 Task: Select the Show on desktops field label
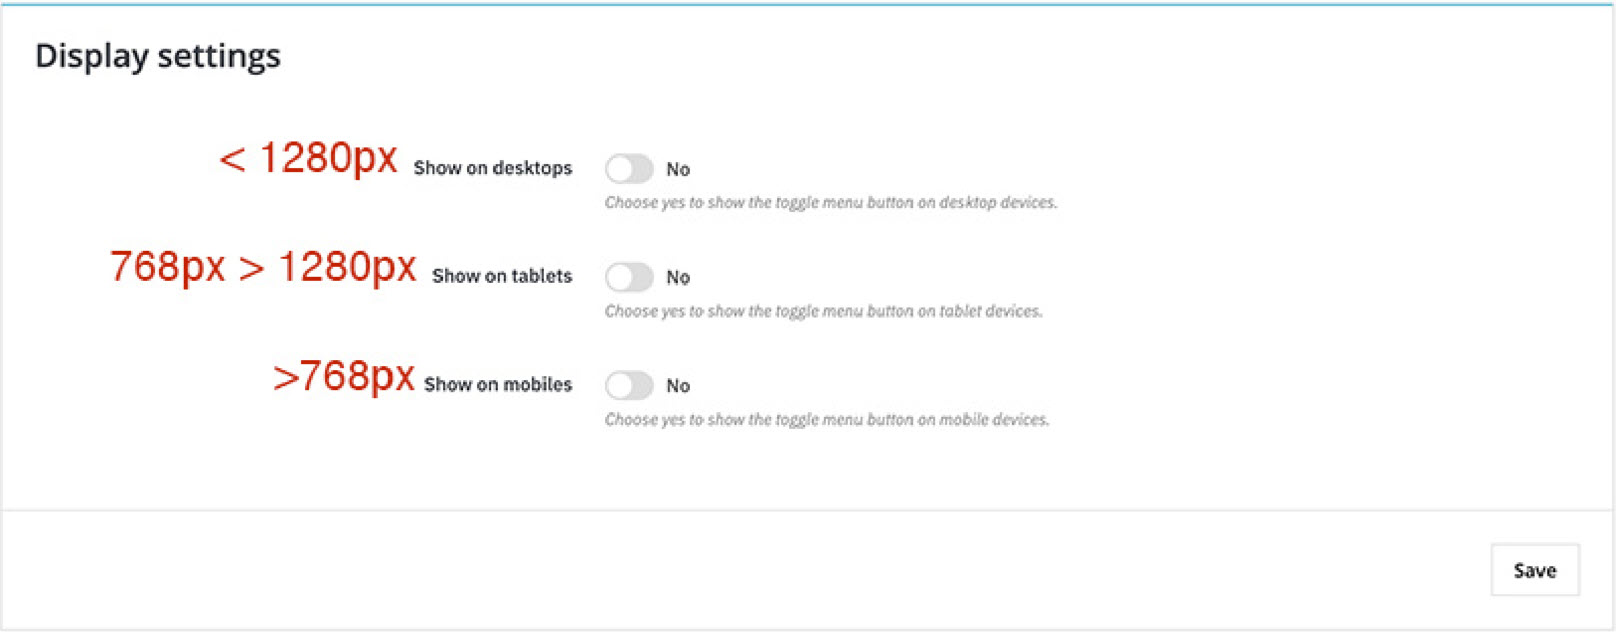(x=493, y=168)
